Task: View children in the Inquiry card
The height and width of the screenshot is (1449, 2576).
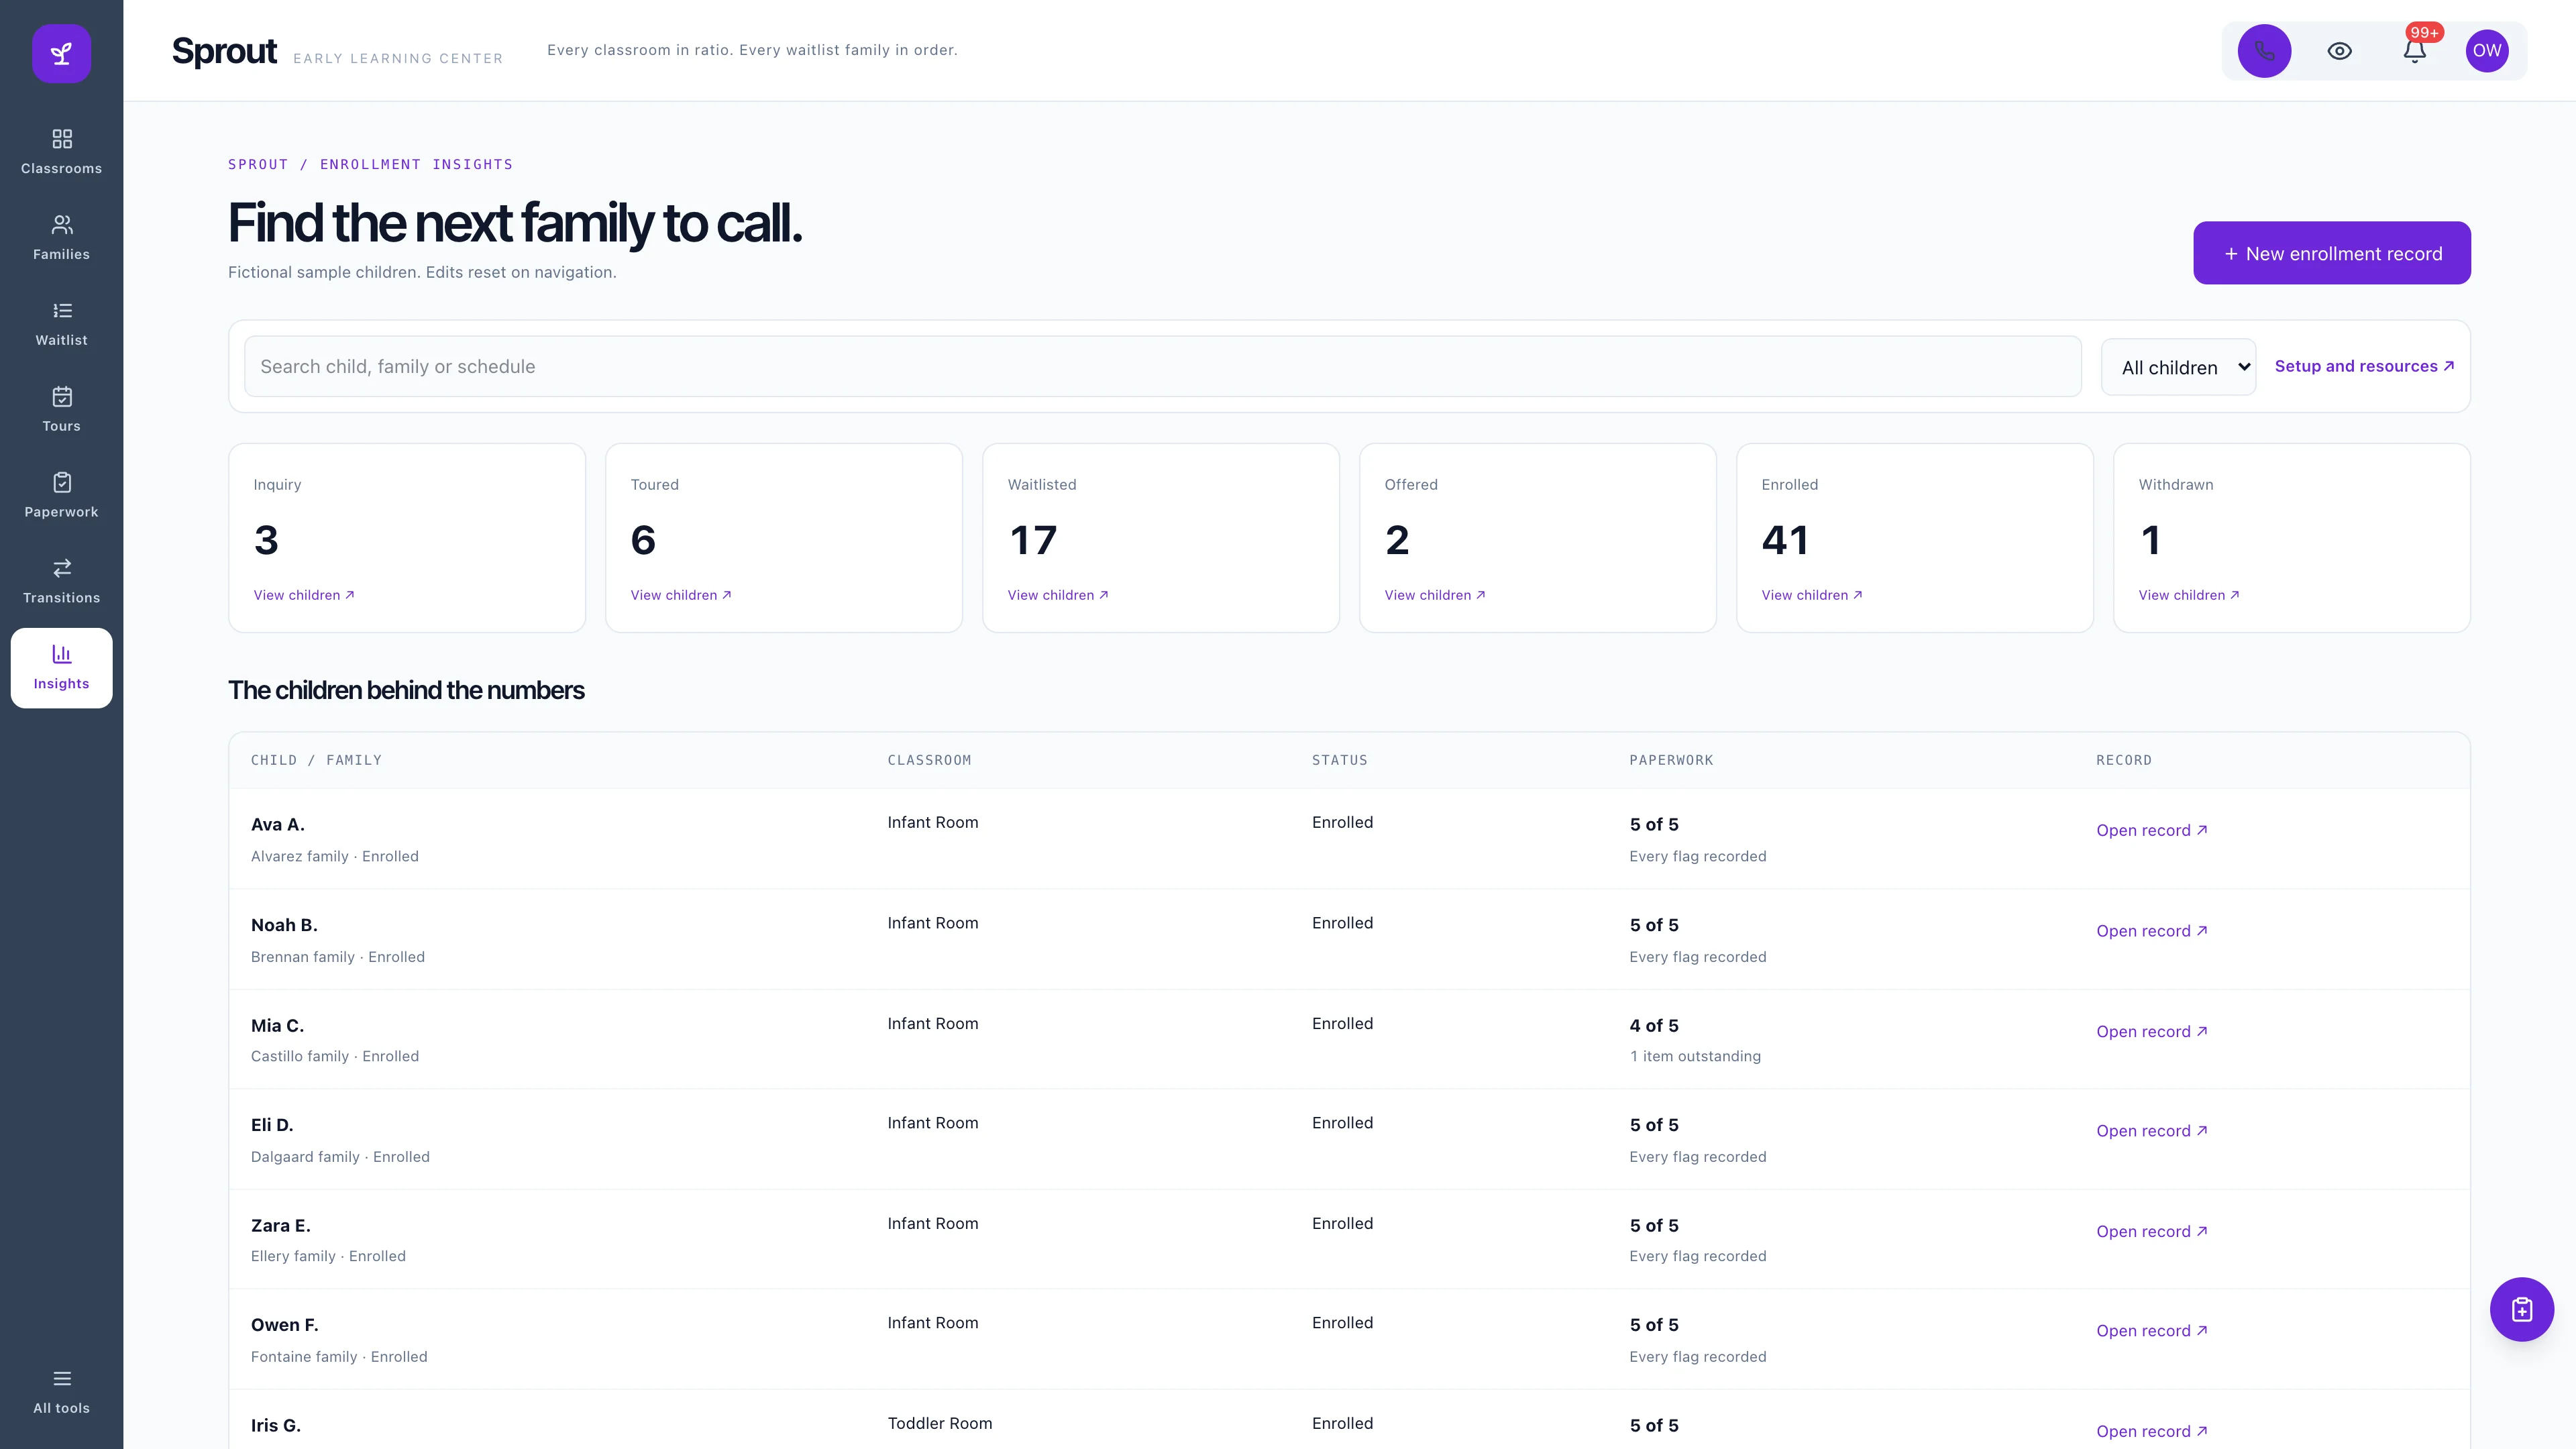Action: pos(304,595)
